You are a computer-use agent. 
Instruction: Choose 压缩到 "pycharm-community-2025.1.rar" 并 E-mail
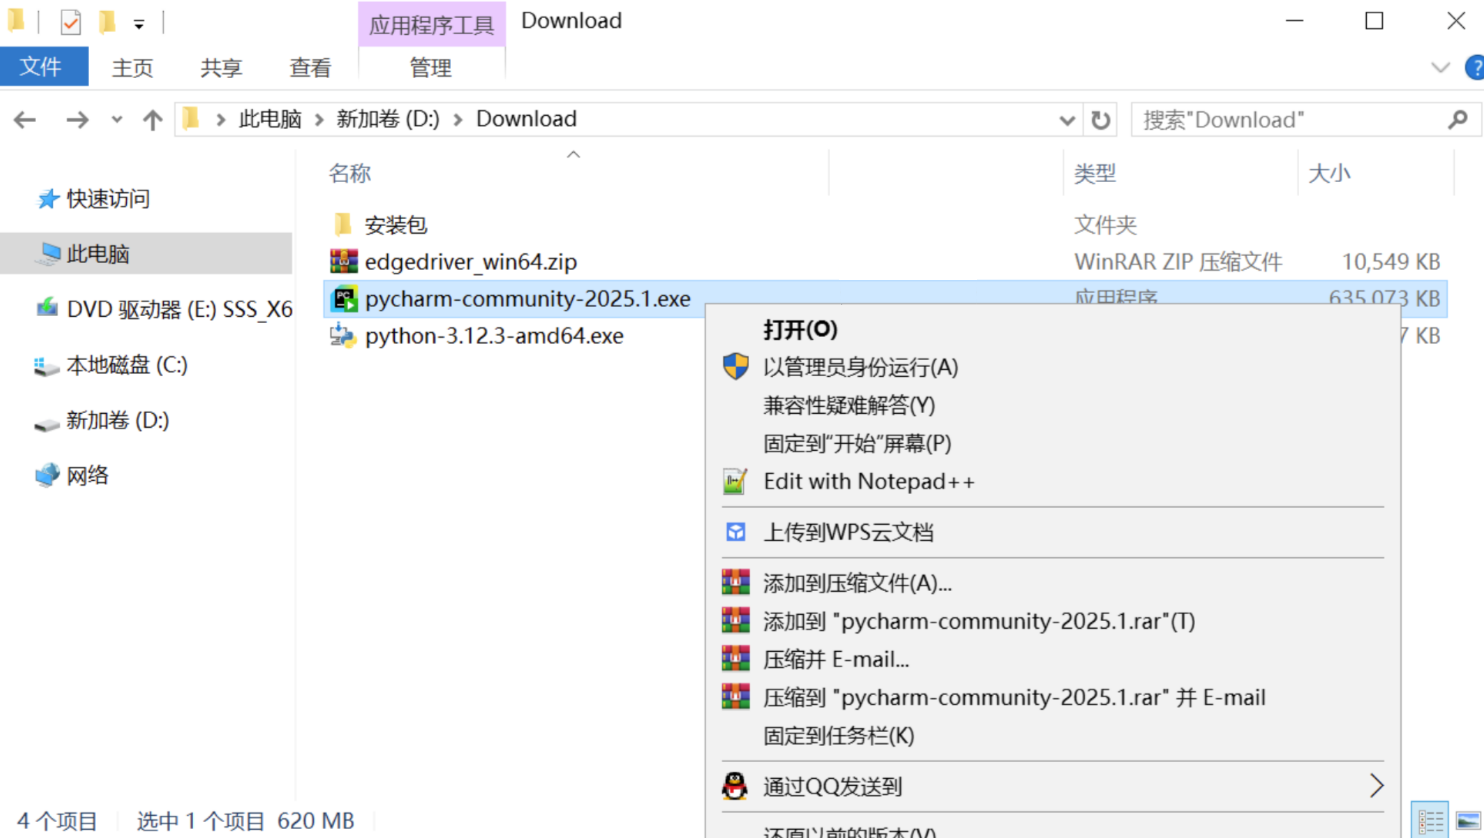1015,697
